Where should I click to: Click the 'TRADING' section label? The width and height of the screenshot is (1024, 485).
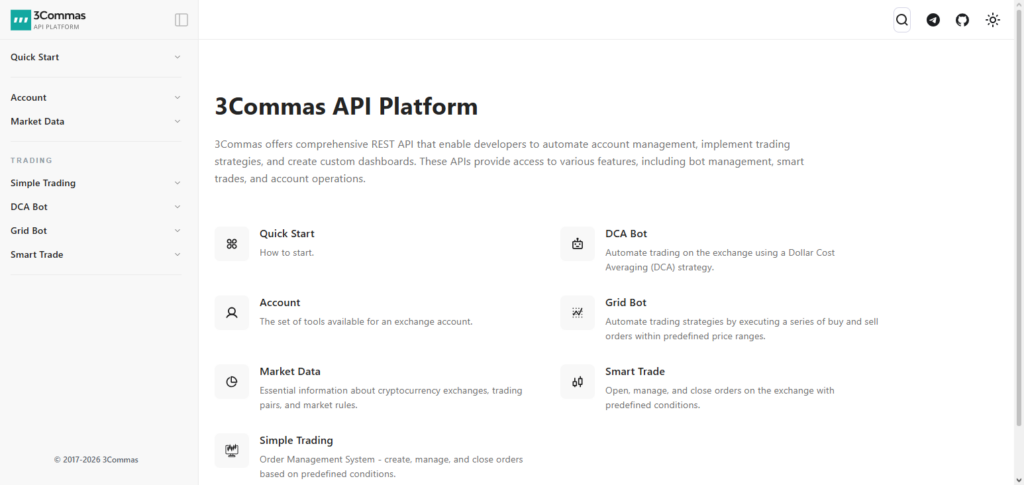(31, 160)
